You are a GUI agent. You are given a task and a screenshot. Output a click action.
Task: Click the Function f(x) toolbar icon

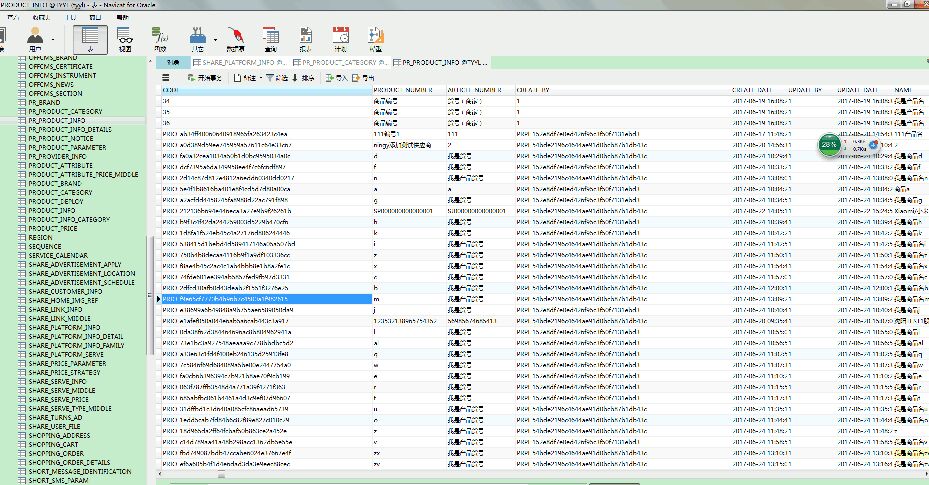point(160,37)
